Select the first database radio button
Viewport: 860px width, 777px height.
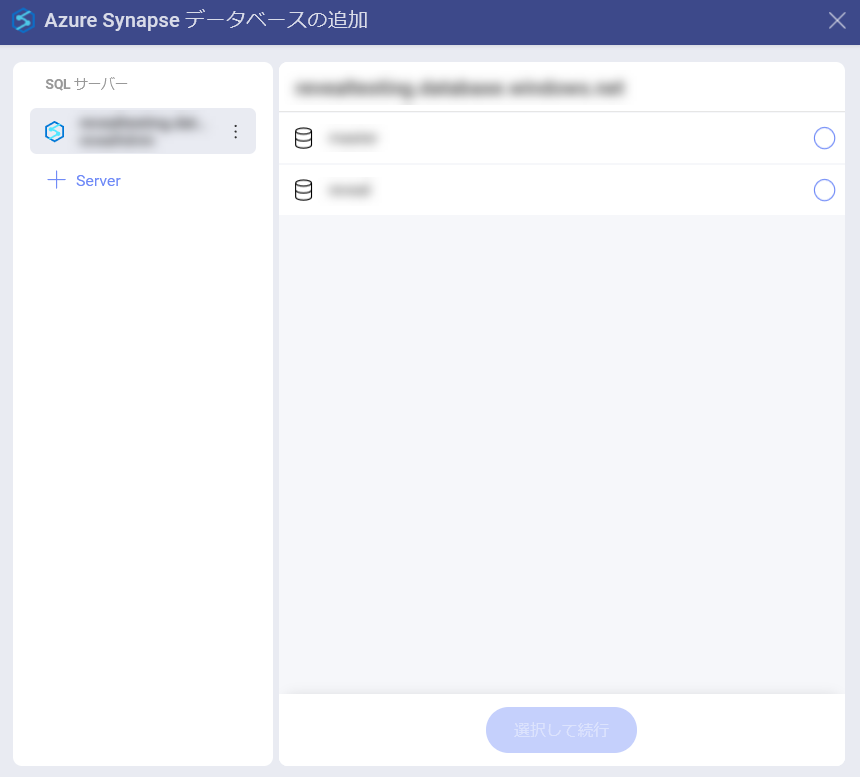point(824,138)
